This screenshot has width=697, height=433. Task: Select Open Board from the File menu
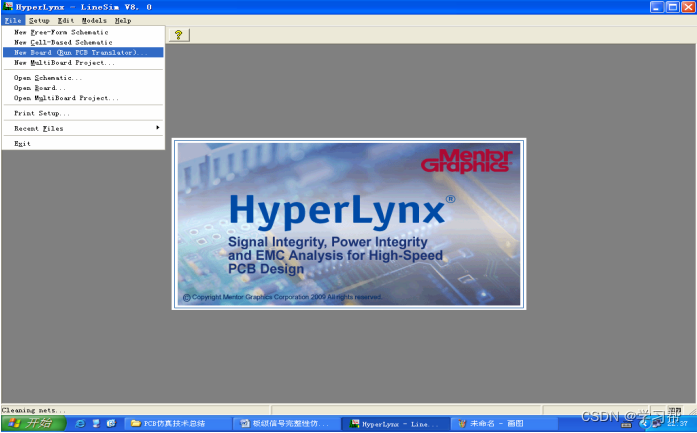83,88
